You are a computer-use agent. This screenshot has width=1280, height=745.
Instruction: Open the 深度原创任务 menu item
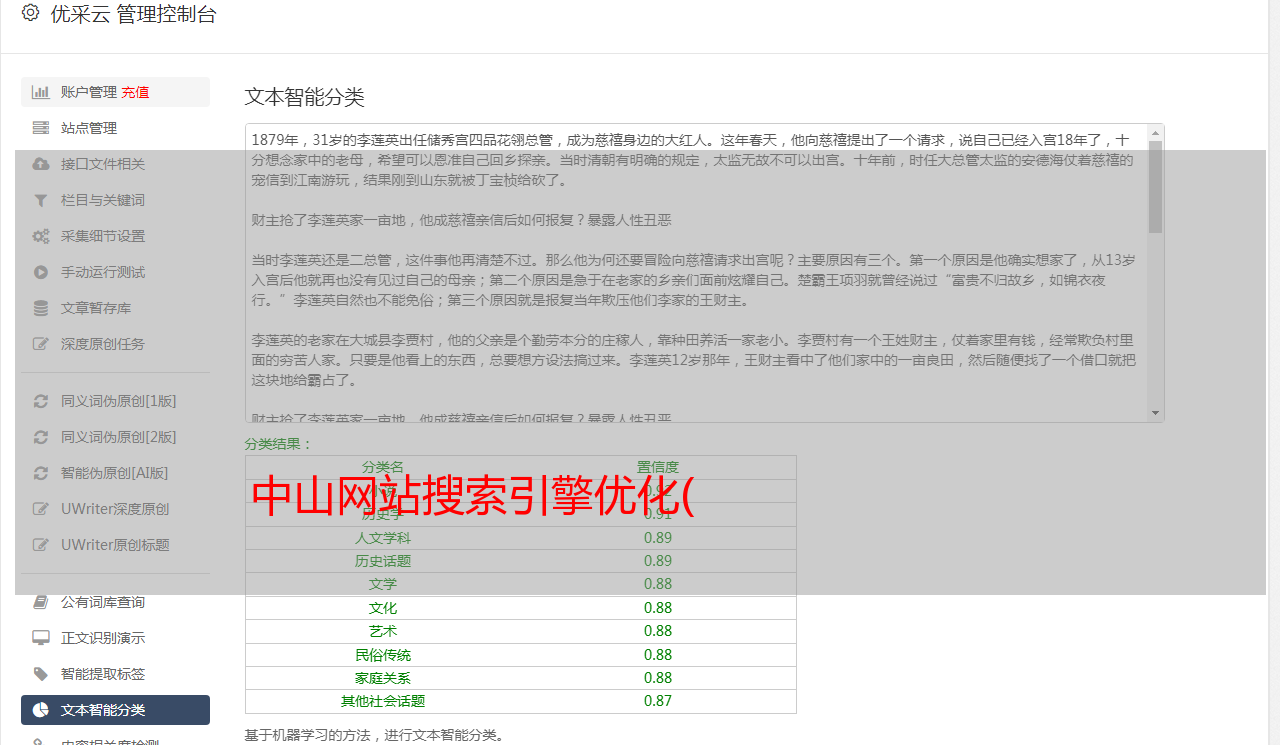[102, 344]
